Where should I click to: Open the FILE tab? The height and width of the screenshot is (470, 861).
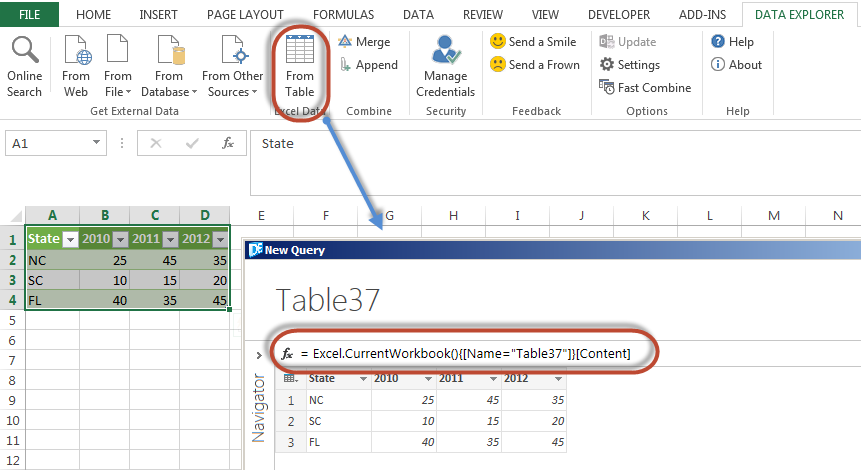30,14
